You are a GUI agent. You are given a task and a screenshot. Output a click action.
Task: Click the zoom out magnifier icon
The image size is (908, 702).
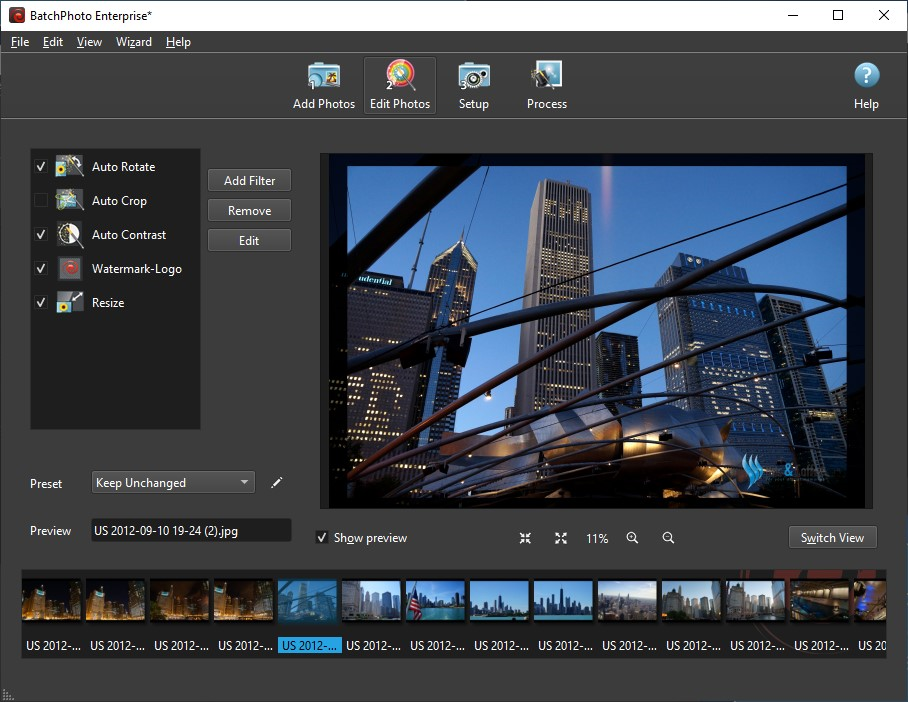[668, 538]
